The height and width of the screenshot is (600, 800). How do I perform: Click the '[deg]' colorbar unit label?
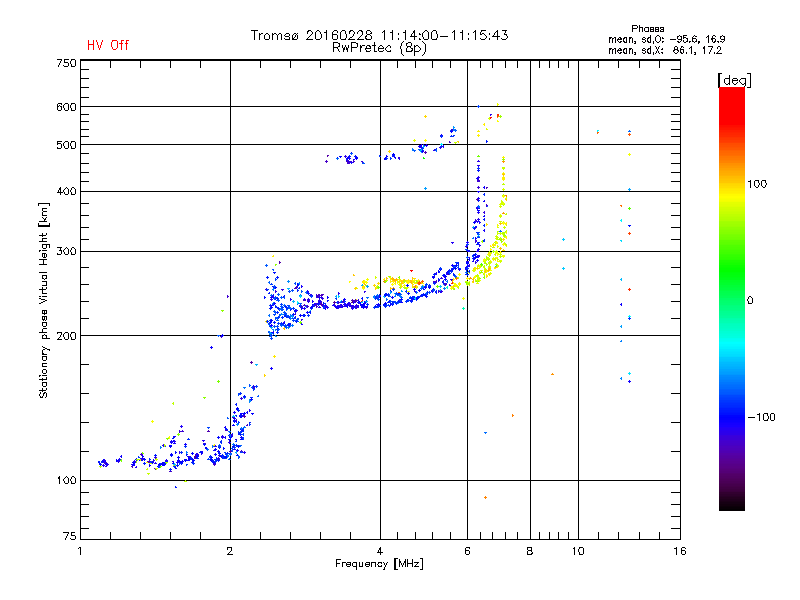pos(734,80)
